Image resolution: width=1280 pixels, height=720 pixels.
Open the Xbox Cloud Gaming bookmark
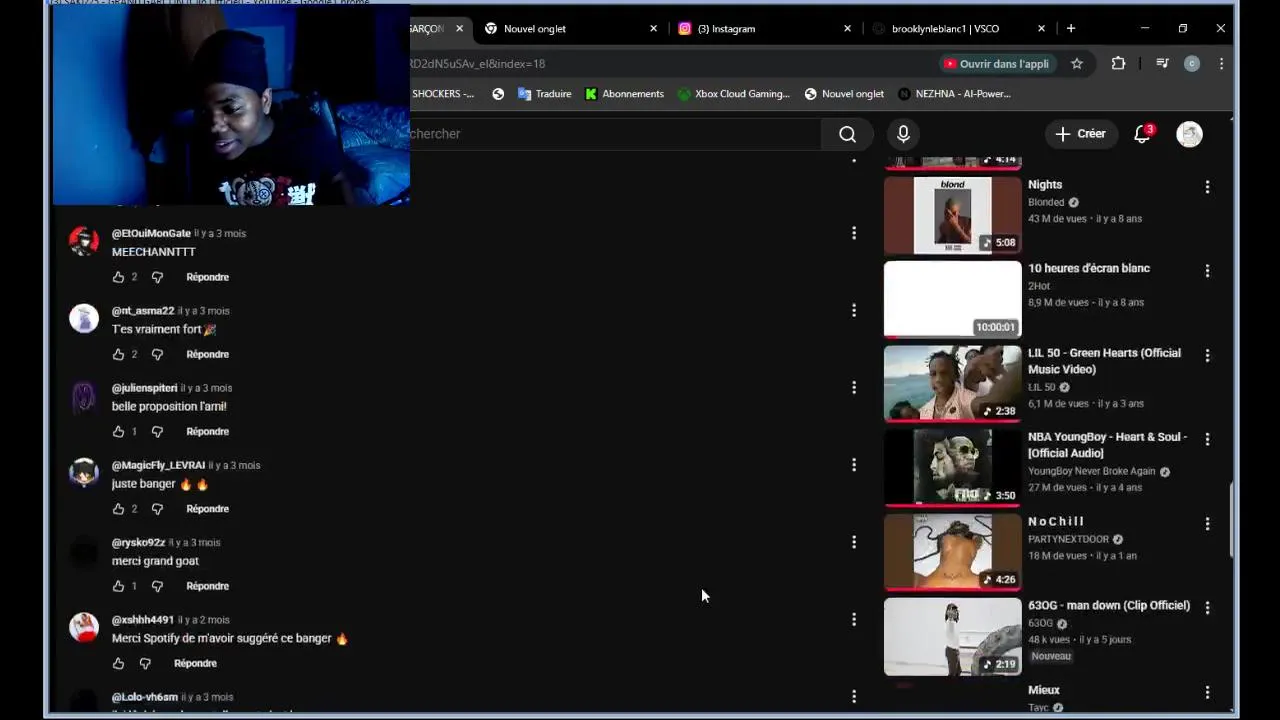pyautogui.click(x=733, y=94)
